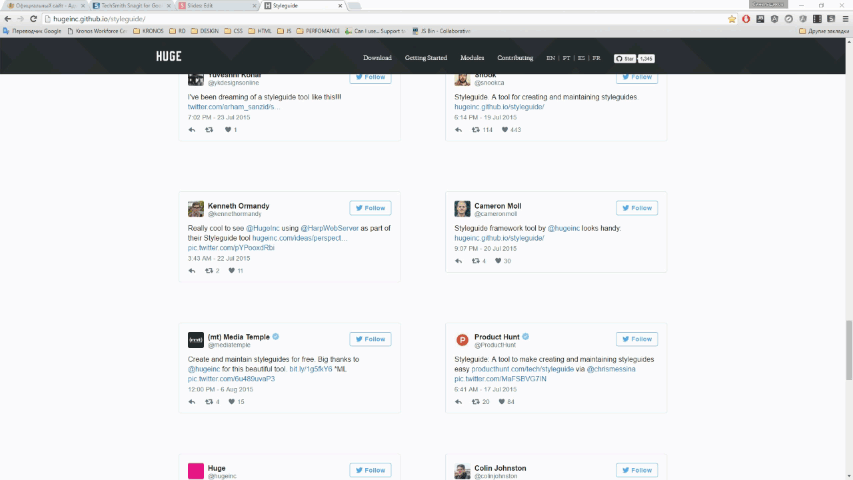Viewport: 853px width, 480px height.
Task: Click the GitHub Star button
Action: tap(625, 58)
